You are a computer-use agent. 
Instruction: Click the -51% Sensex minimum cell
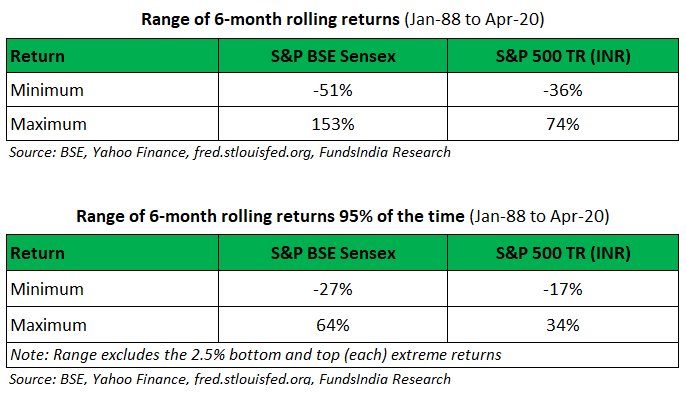click(333, 90)
